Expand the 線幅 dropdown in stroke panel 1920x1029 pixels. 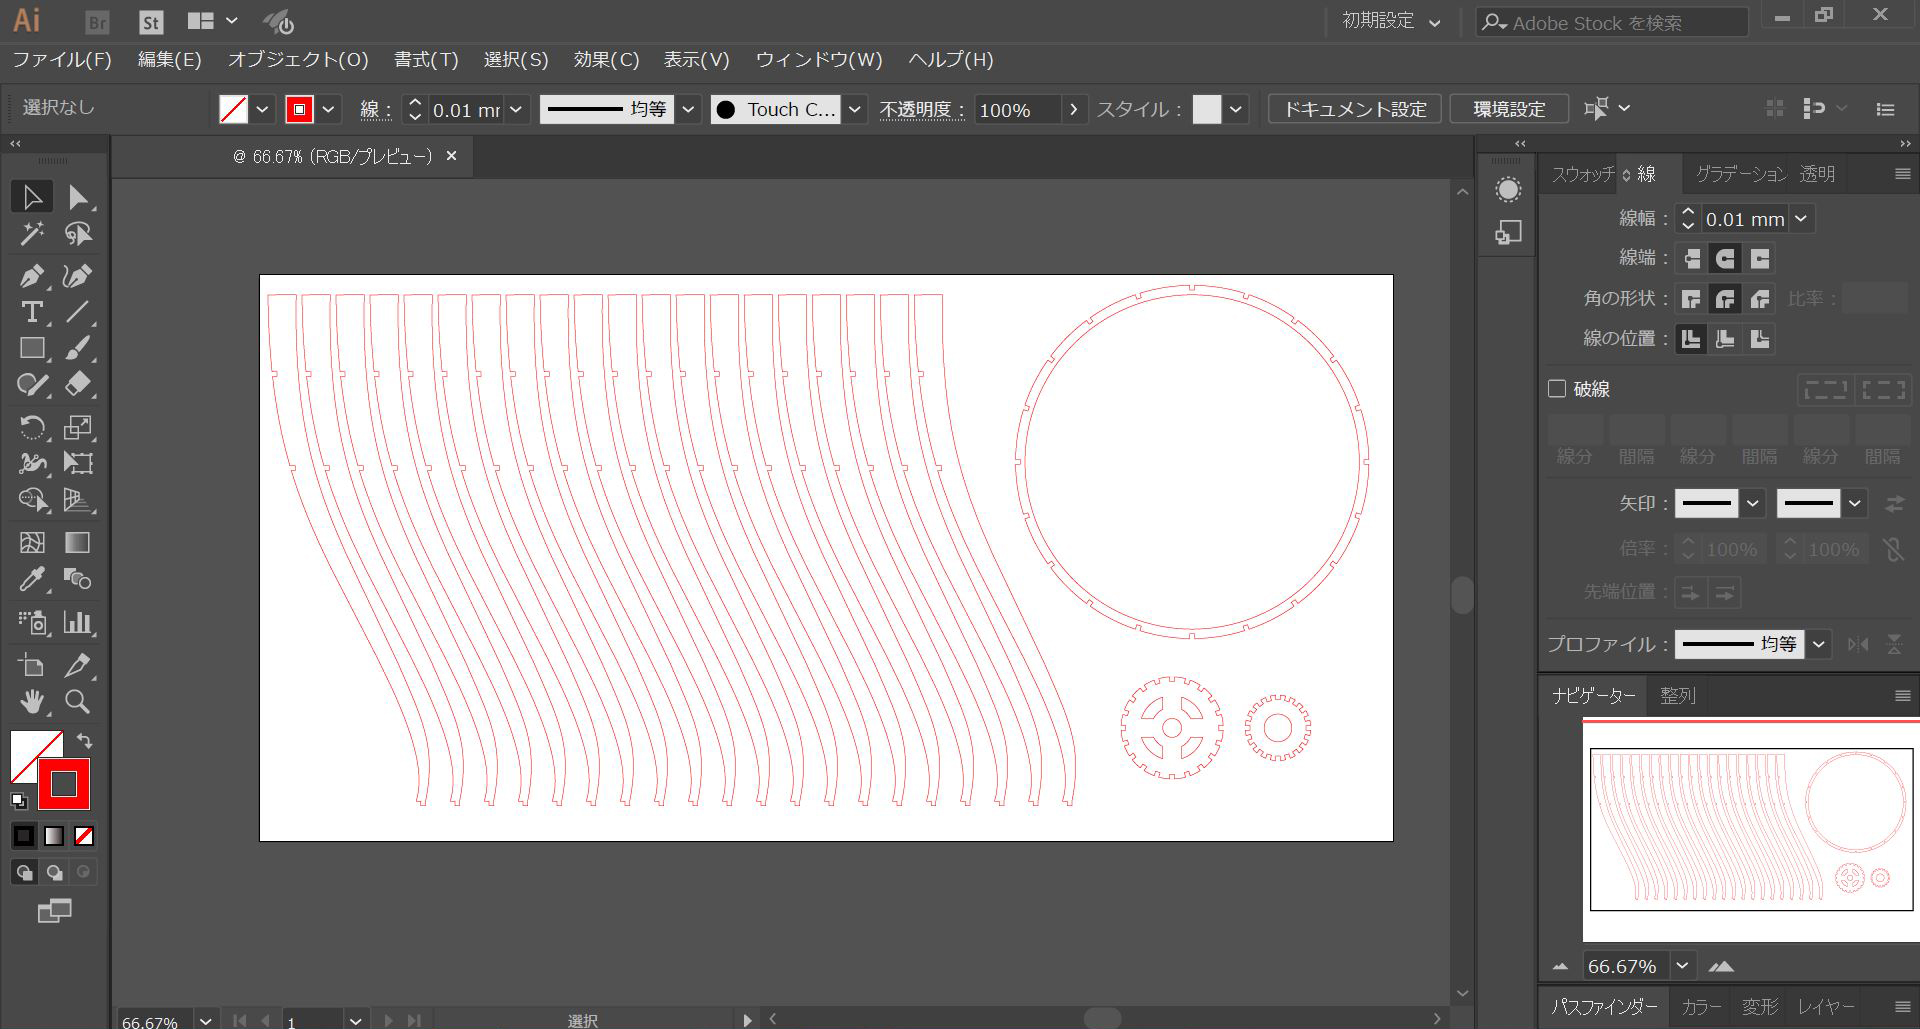coord(1801,219)
